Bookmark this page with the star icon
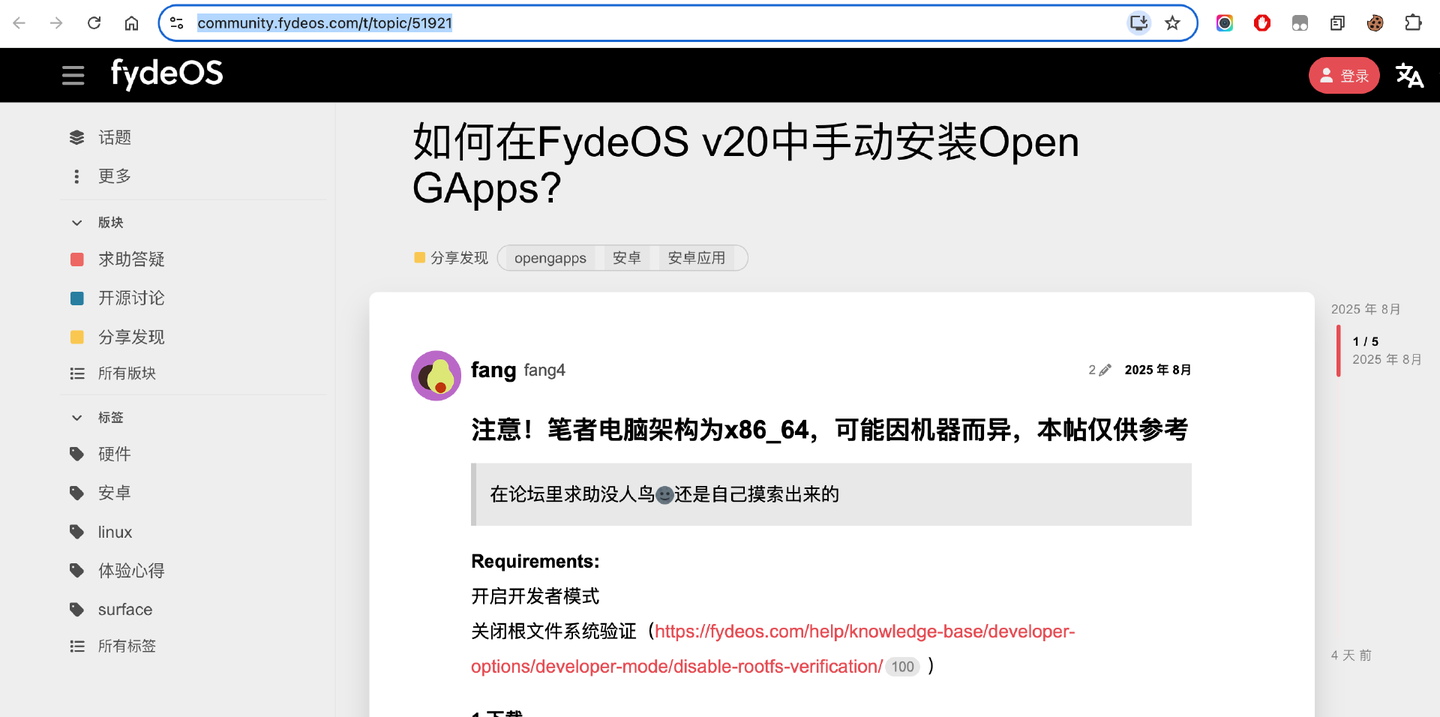Screen dimensions: 1440x717 (1173, 23)
